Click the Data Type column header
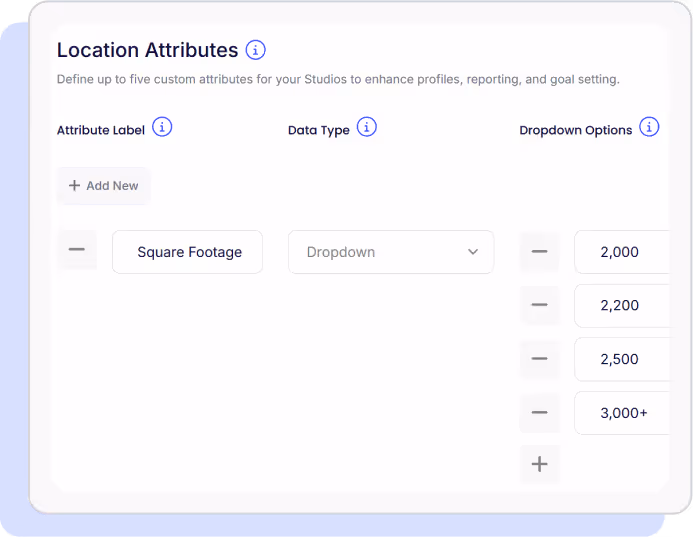The width and height of the screenshot is (693, 537). [319, 130]
